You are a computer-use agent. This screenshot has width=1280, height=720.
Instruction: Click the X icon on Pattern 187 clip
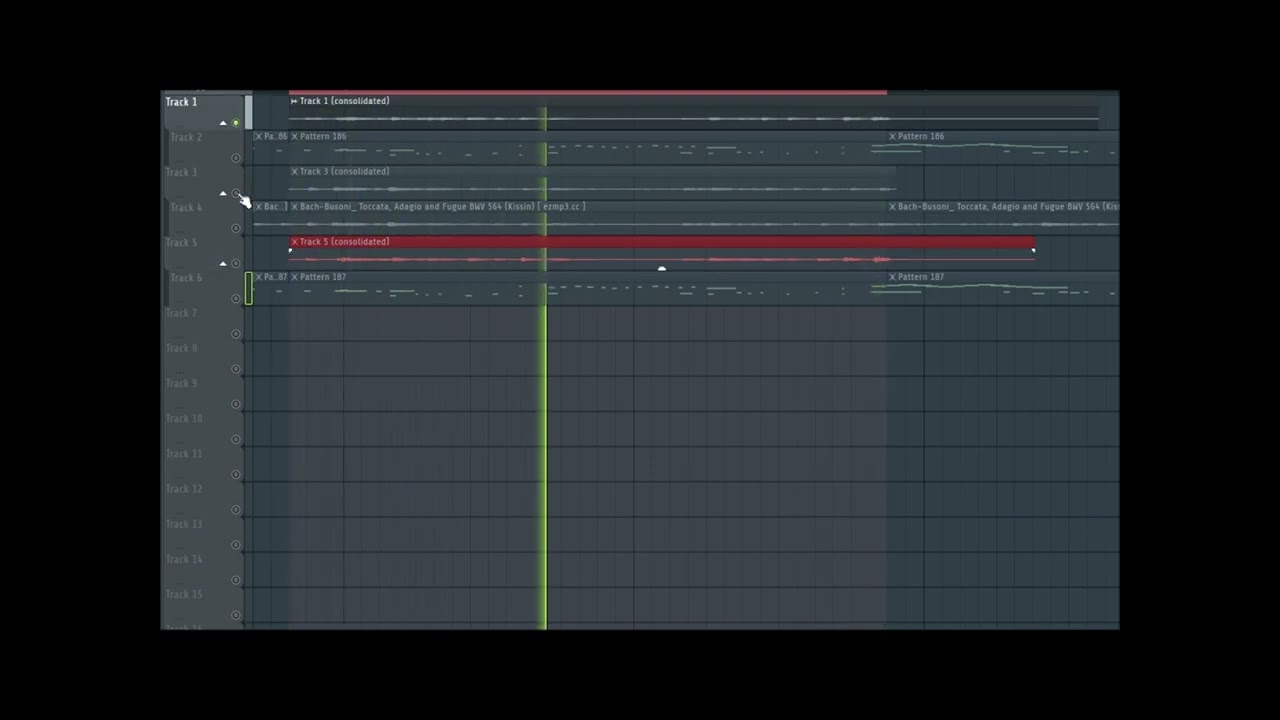[294, 277]
